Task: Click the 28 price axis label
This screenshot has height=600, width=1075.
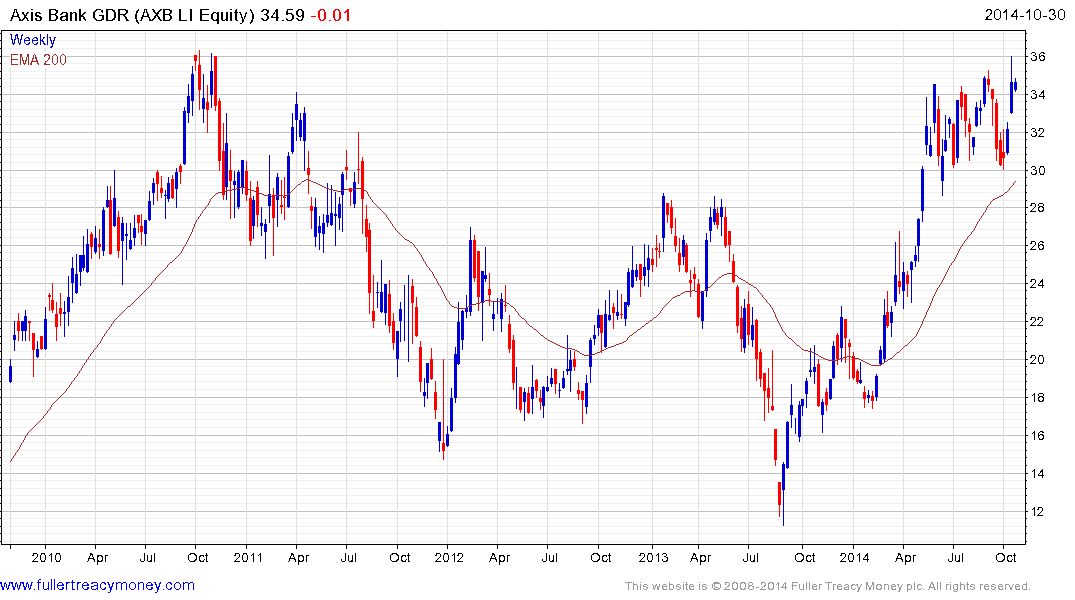Action: pyautogui.click(x=1038, y=208)
